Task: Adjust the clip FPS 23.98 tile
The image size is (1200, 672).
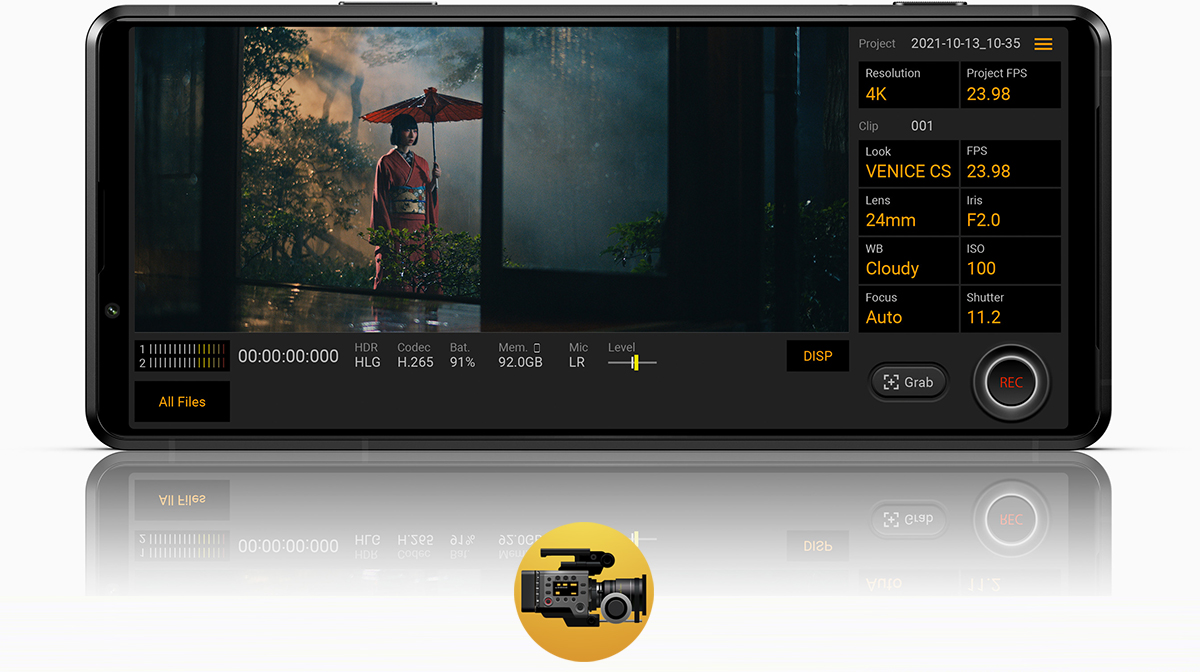Action: pos(1010,163)
